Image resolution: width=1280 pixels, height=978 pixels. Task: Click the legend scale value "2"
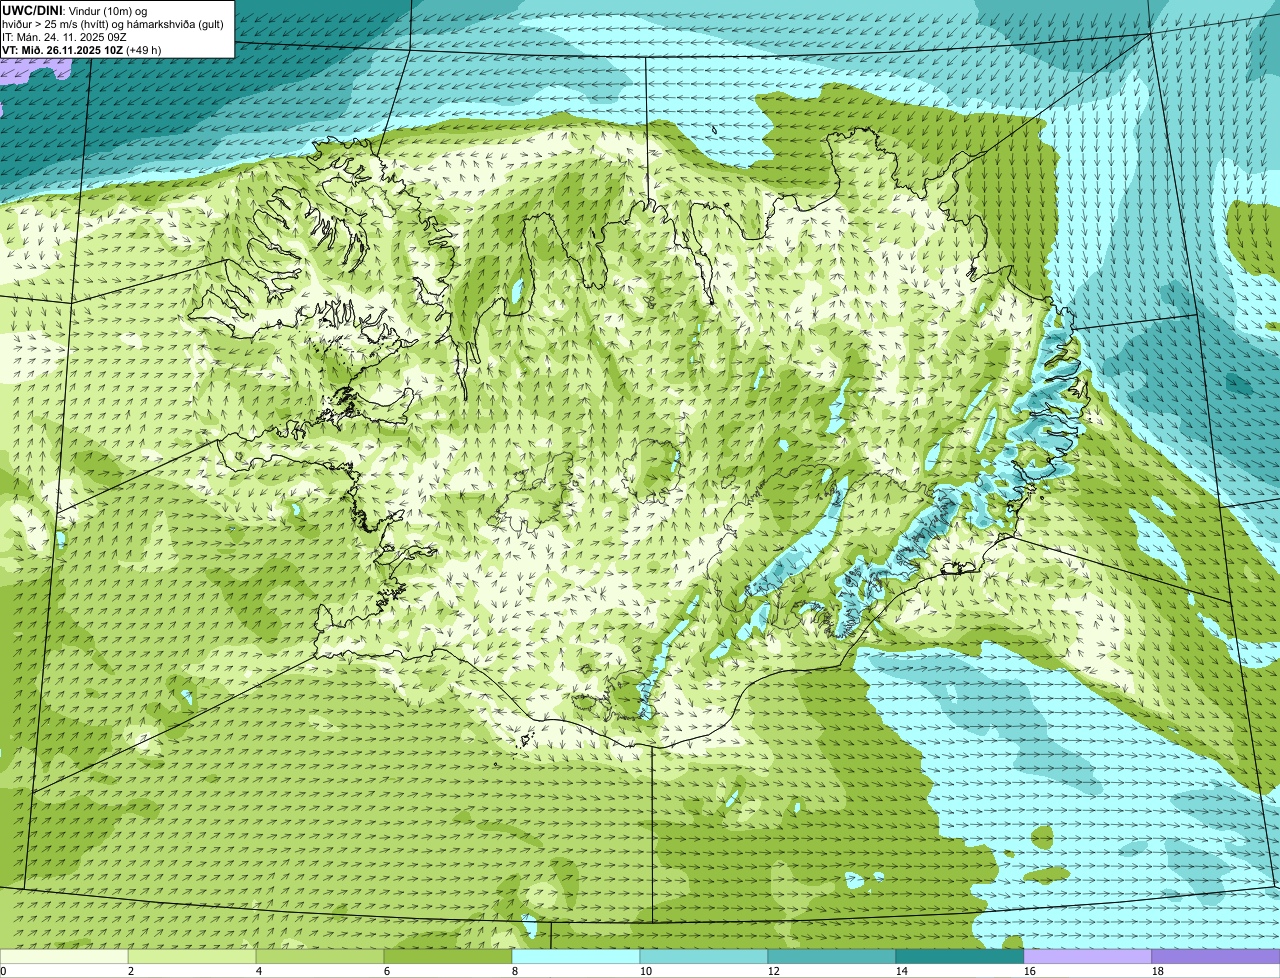pyautogui.click(x=131, y=971)
